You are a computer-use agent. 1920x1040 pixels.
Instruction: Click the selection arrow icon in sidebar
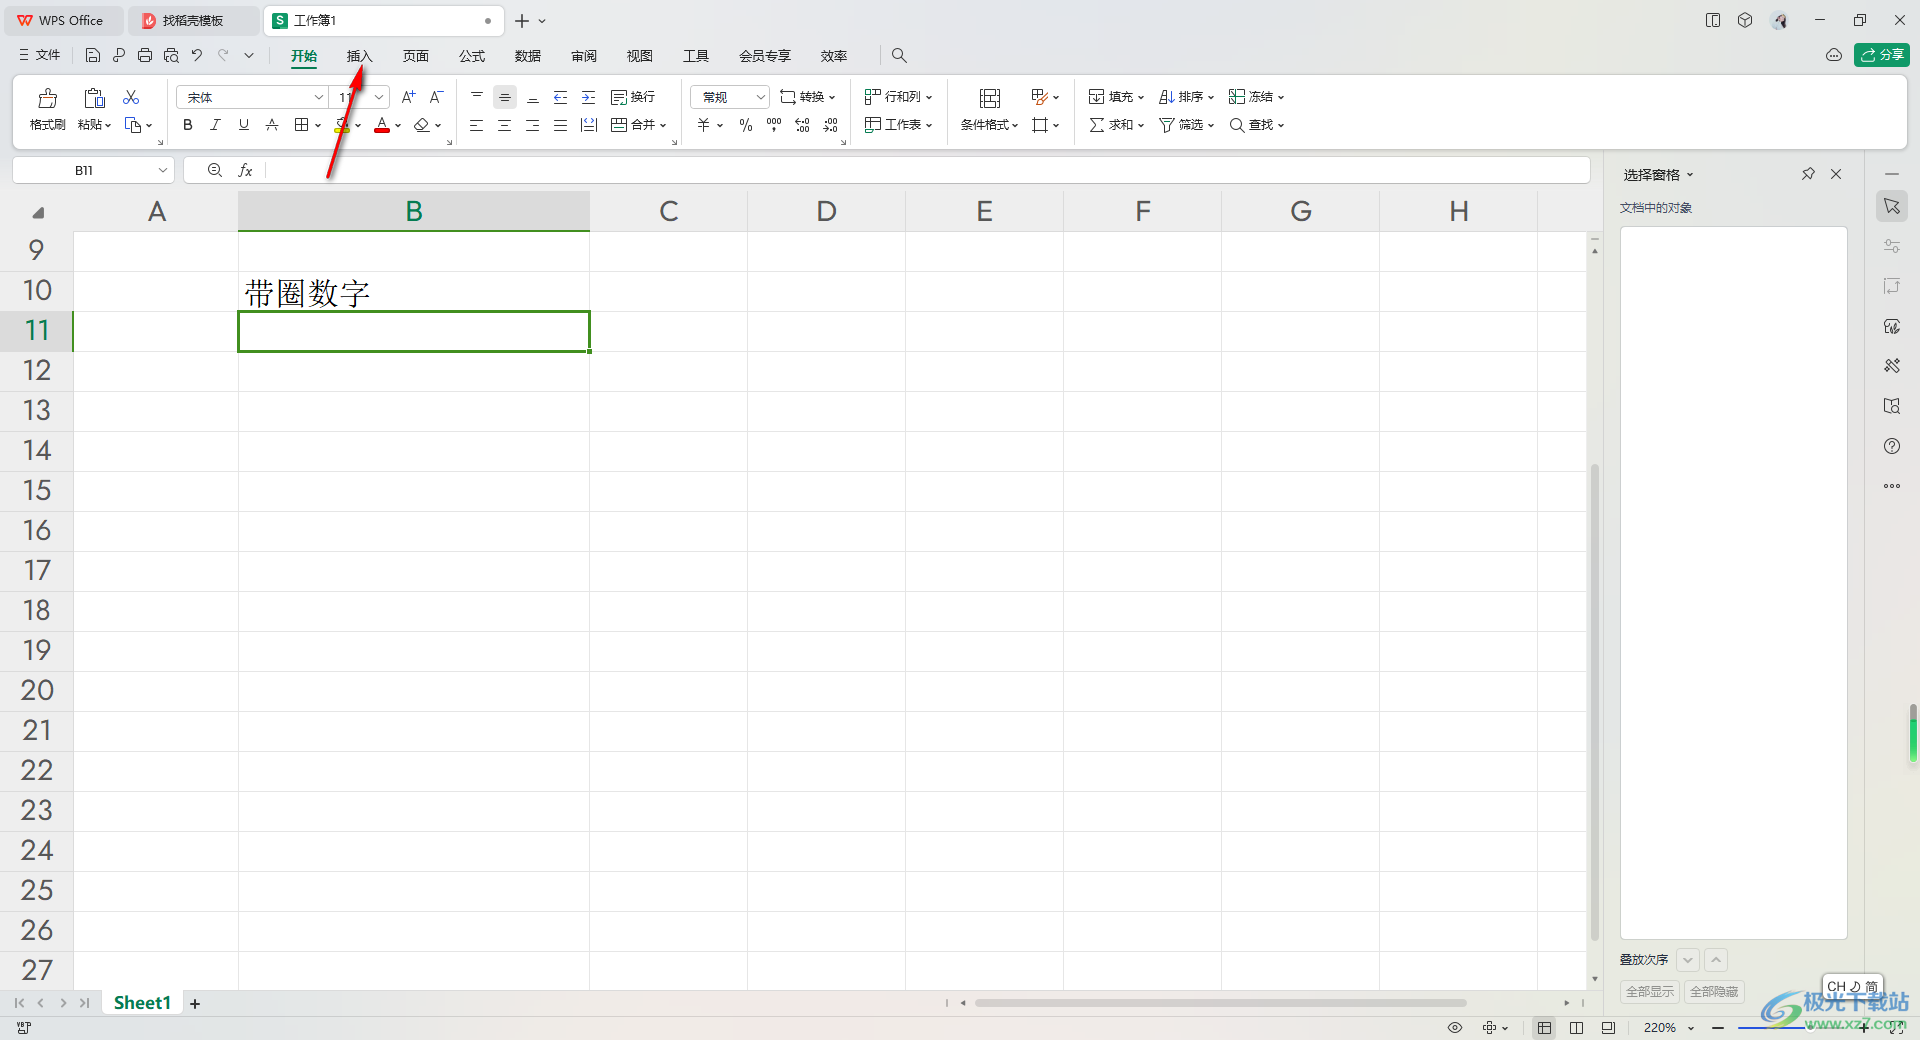tap(1892, 206)
